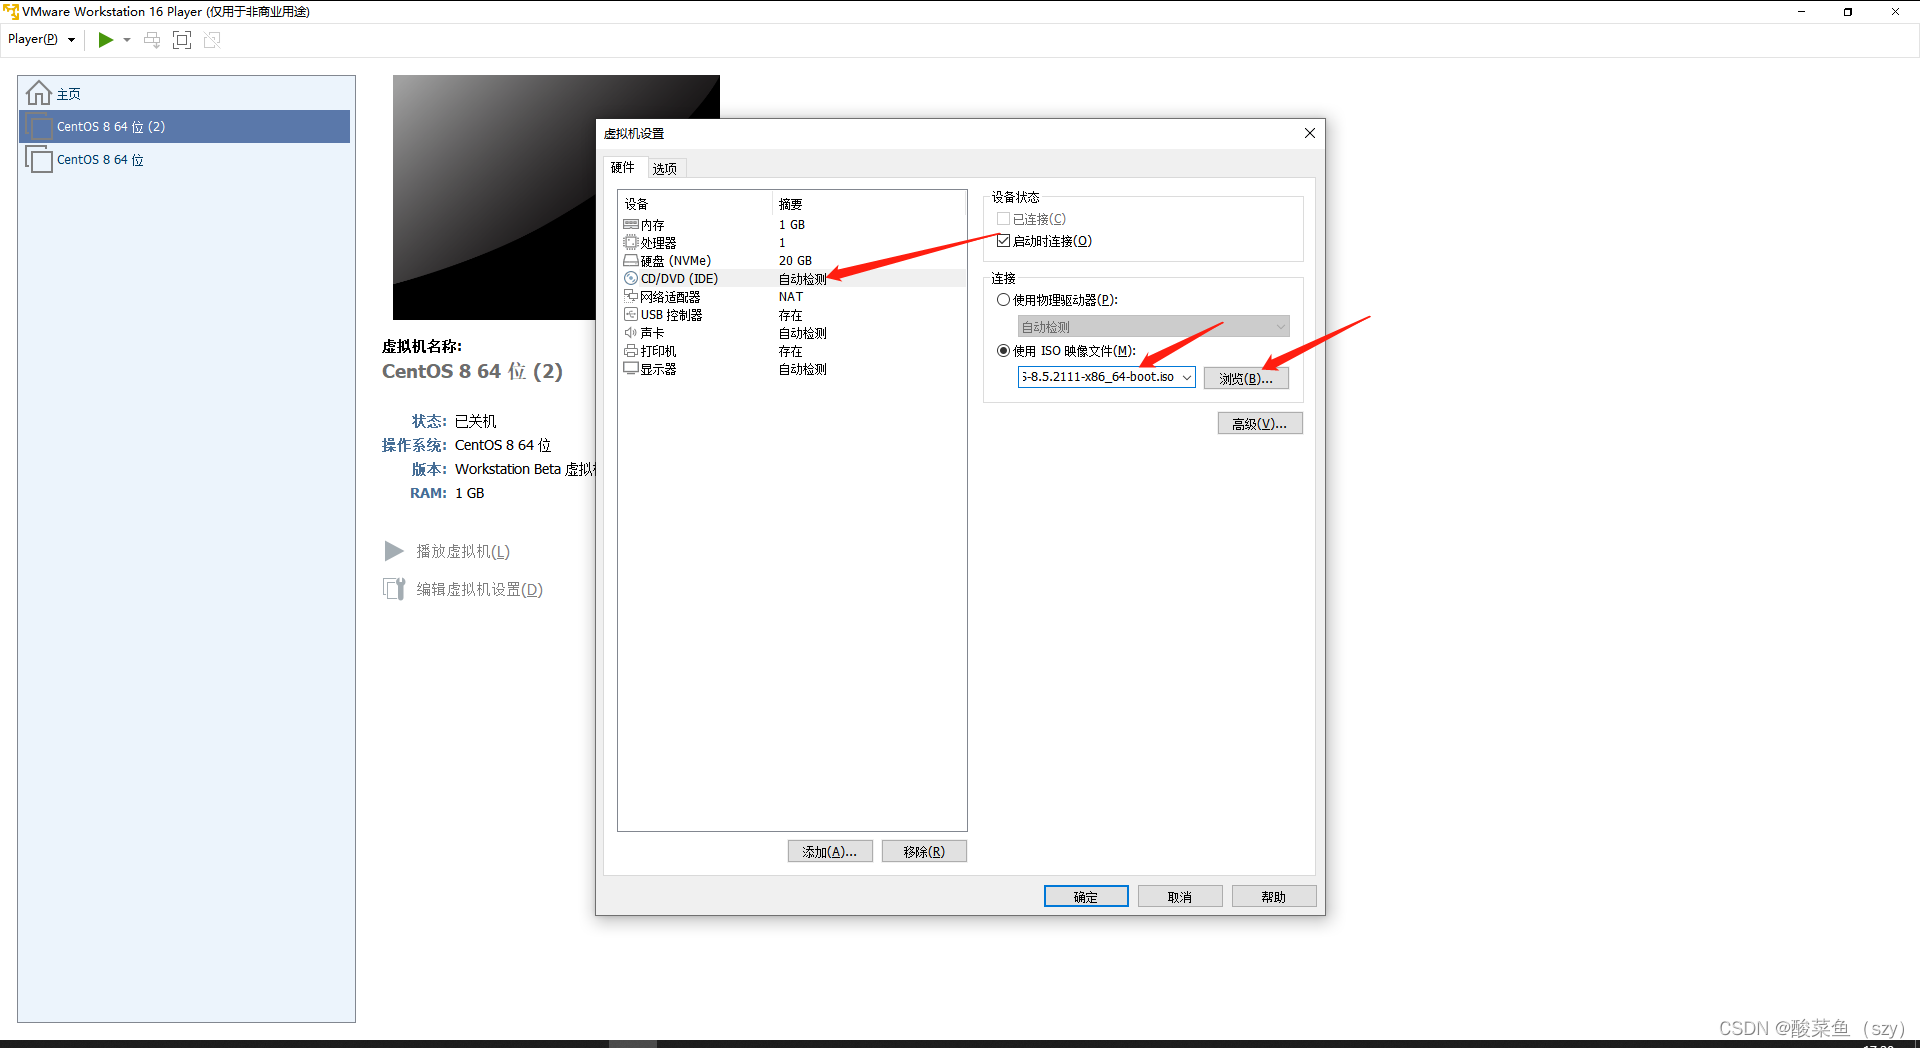Select the 处理器 processor device icon

pos(631,242)
